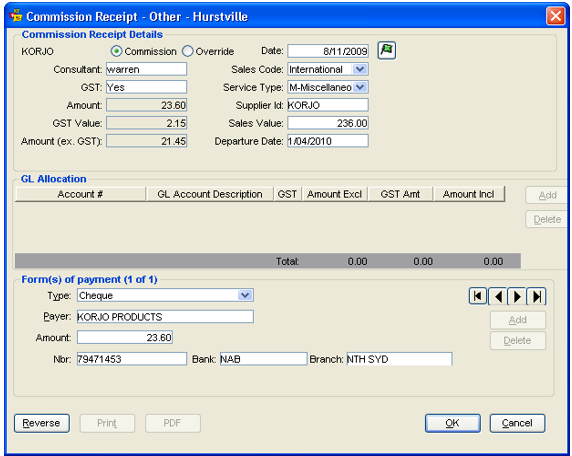
Task: Click the Cancel button
Action: pyautogui.click(x=517, y=423)
